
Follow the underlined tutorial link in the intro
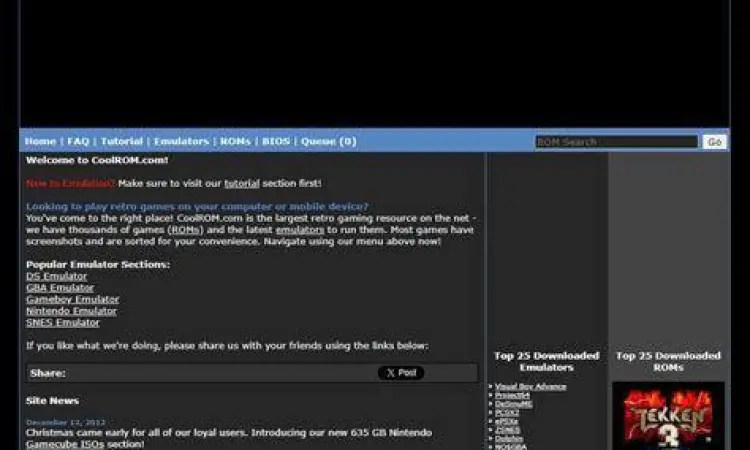point(242,184)
